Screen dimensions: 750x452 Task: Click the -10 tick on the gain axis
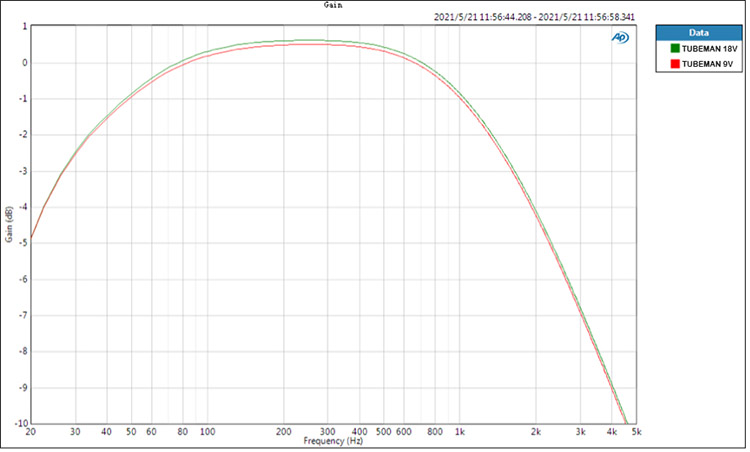[x=20, y=423]
